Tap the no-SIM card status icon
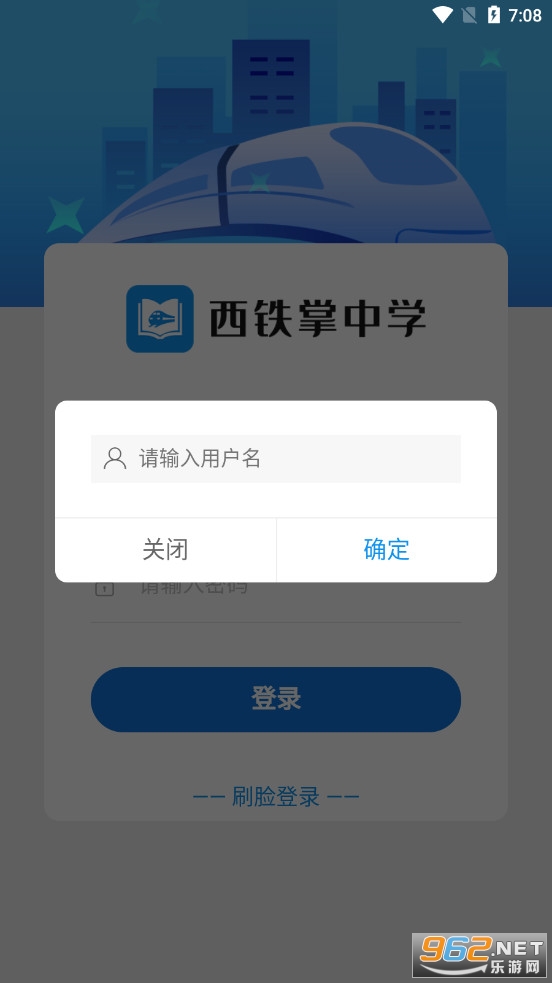 coord(469,15)
